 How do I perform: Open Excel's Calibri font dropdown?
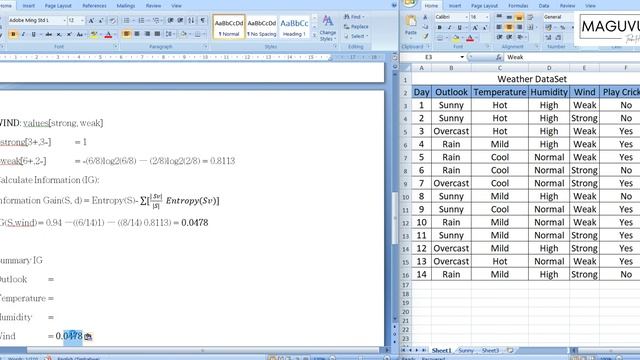[466, 17]
